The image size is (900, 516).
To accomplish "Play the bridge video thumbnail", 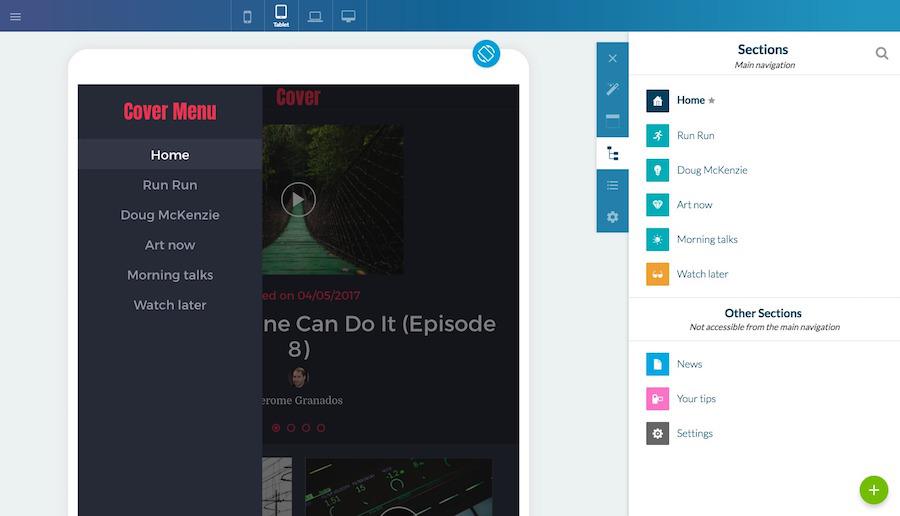I will coord(298,199).
